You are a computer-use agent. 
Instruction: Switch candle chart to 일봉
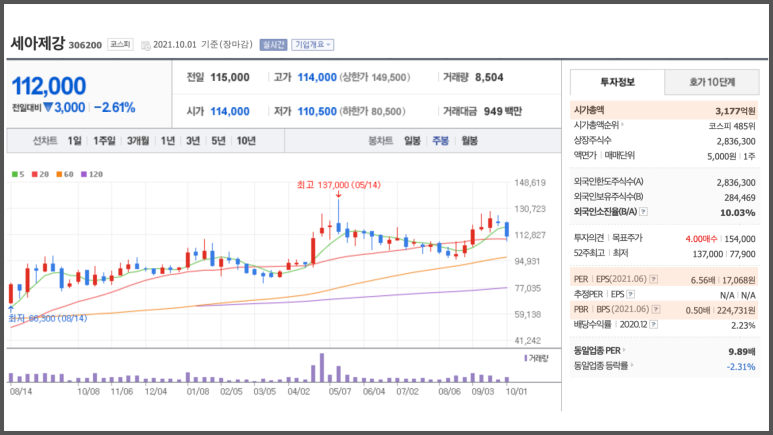(412, 141)
